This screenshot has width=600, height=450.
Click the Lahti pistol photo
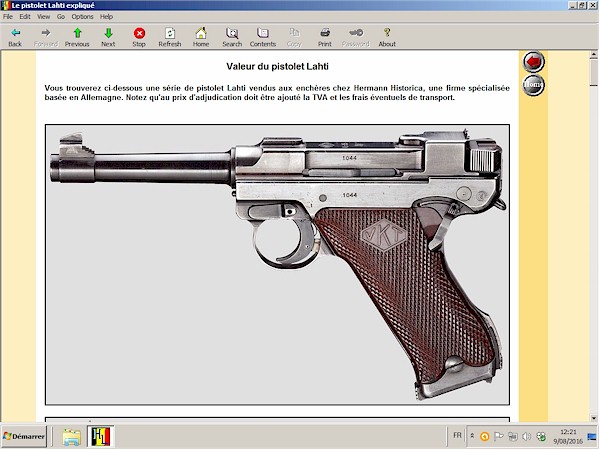click(x=277, y=264)
